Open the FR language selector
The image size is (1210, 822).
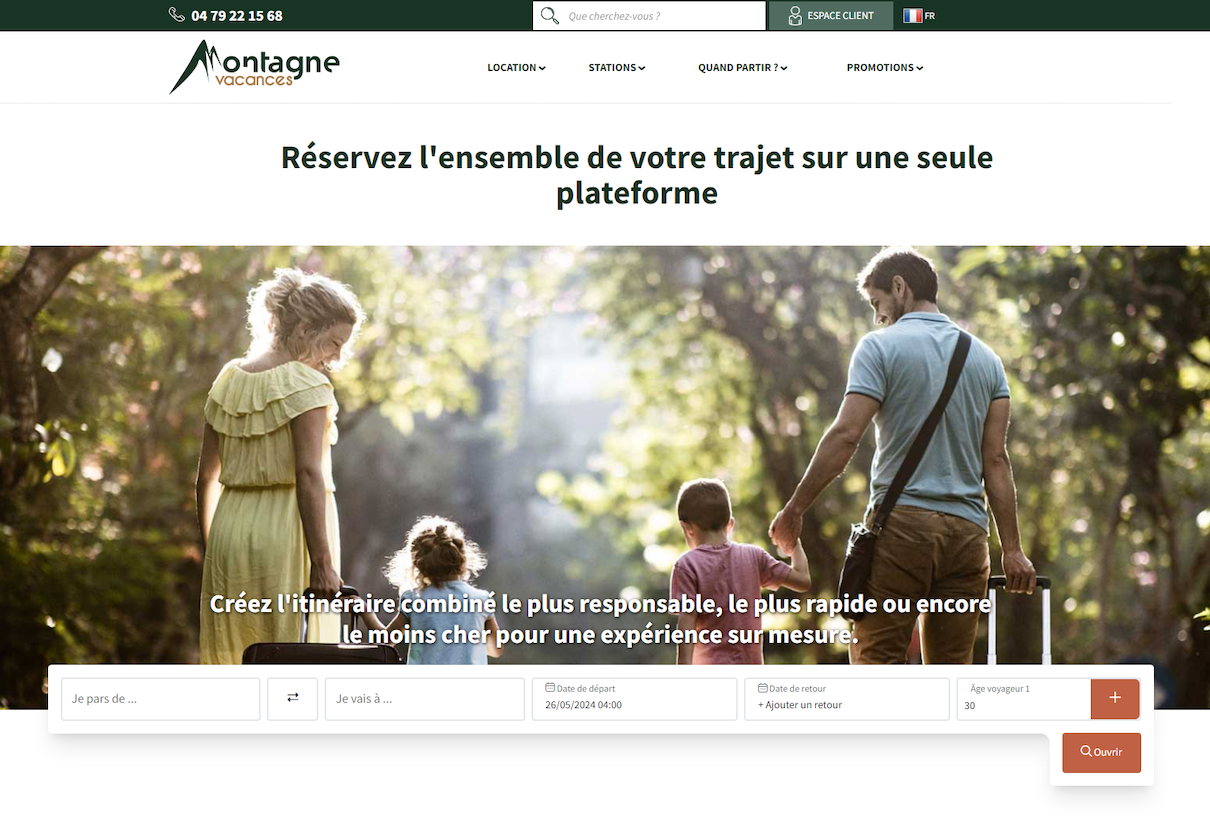click(x=919, y=16)
